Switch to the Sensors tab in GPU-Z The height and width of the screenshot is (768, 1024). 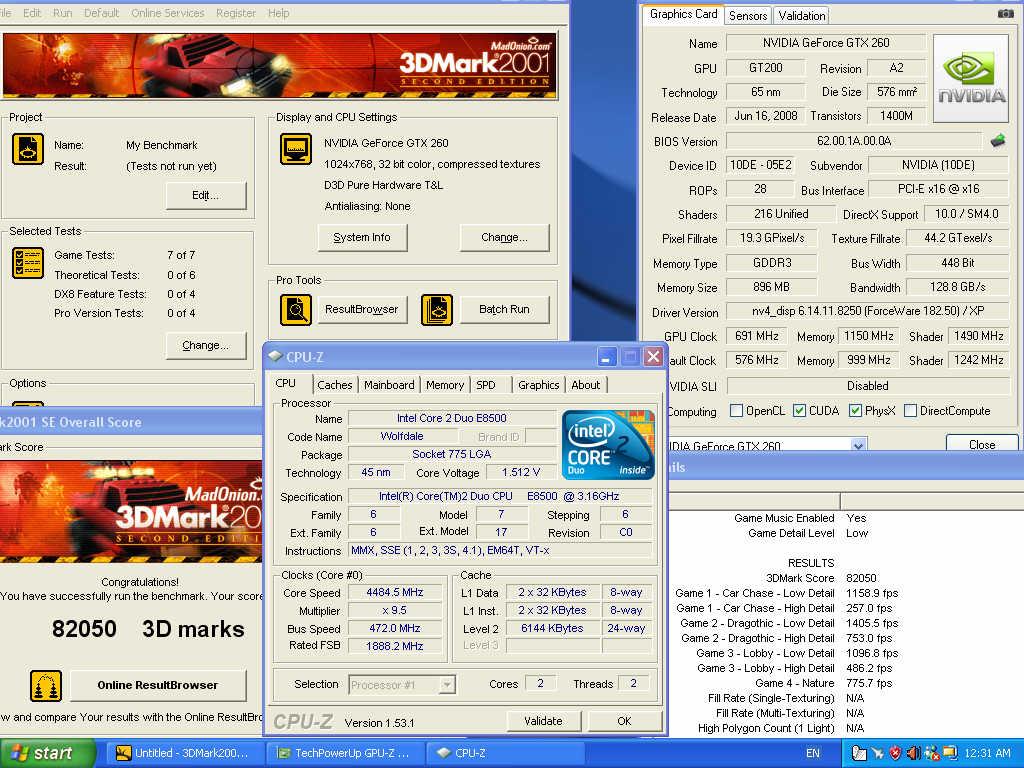click(x=748, y=15)
